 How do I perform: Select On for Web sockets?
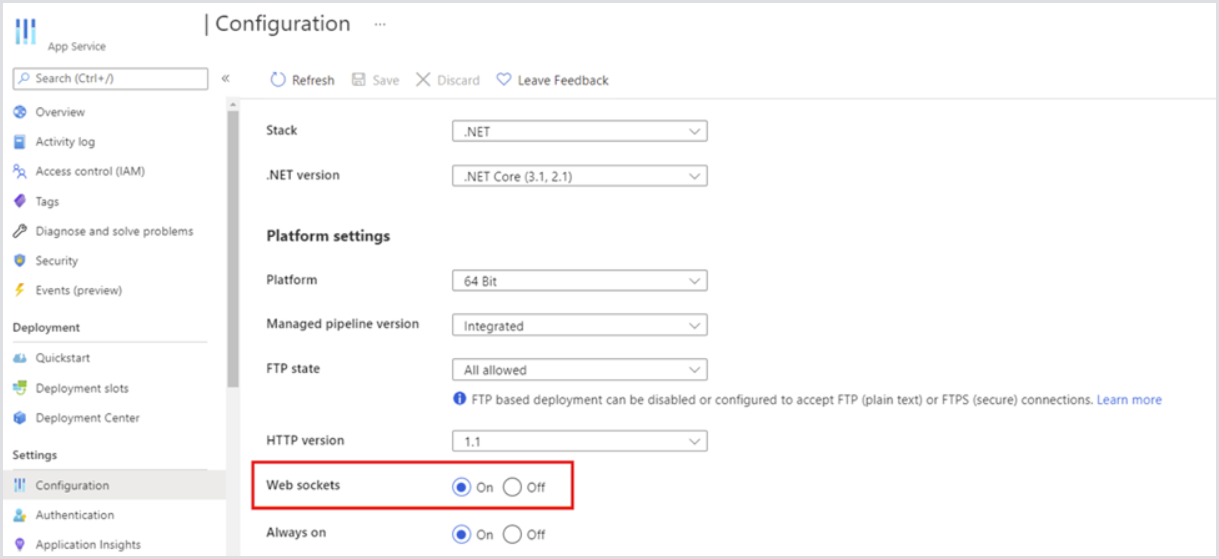point(461,487)
